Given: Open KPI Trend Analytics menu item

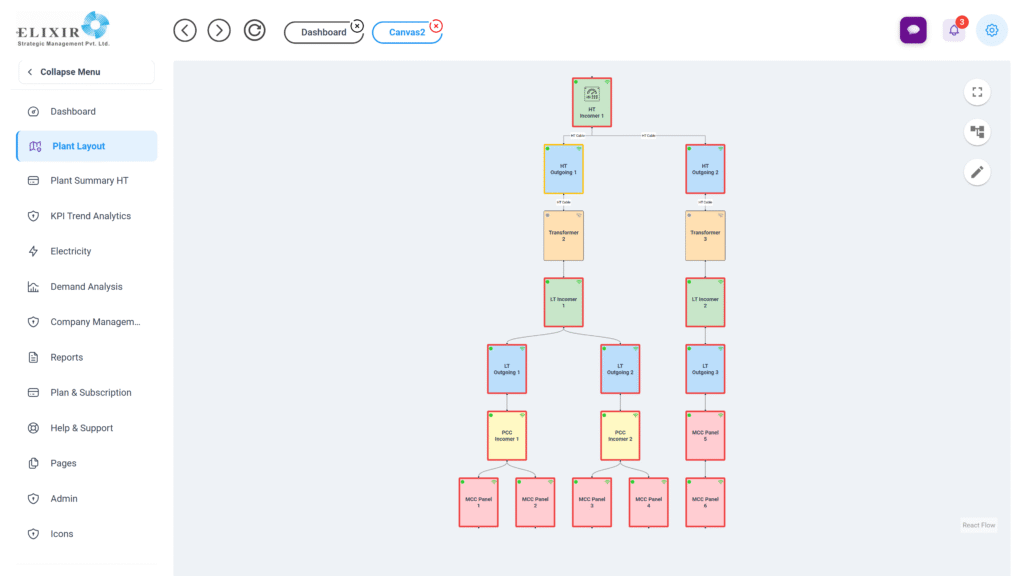Looking at the screenshot, I should pos(90,216).
